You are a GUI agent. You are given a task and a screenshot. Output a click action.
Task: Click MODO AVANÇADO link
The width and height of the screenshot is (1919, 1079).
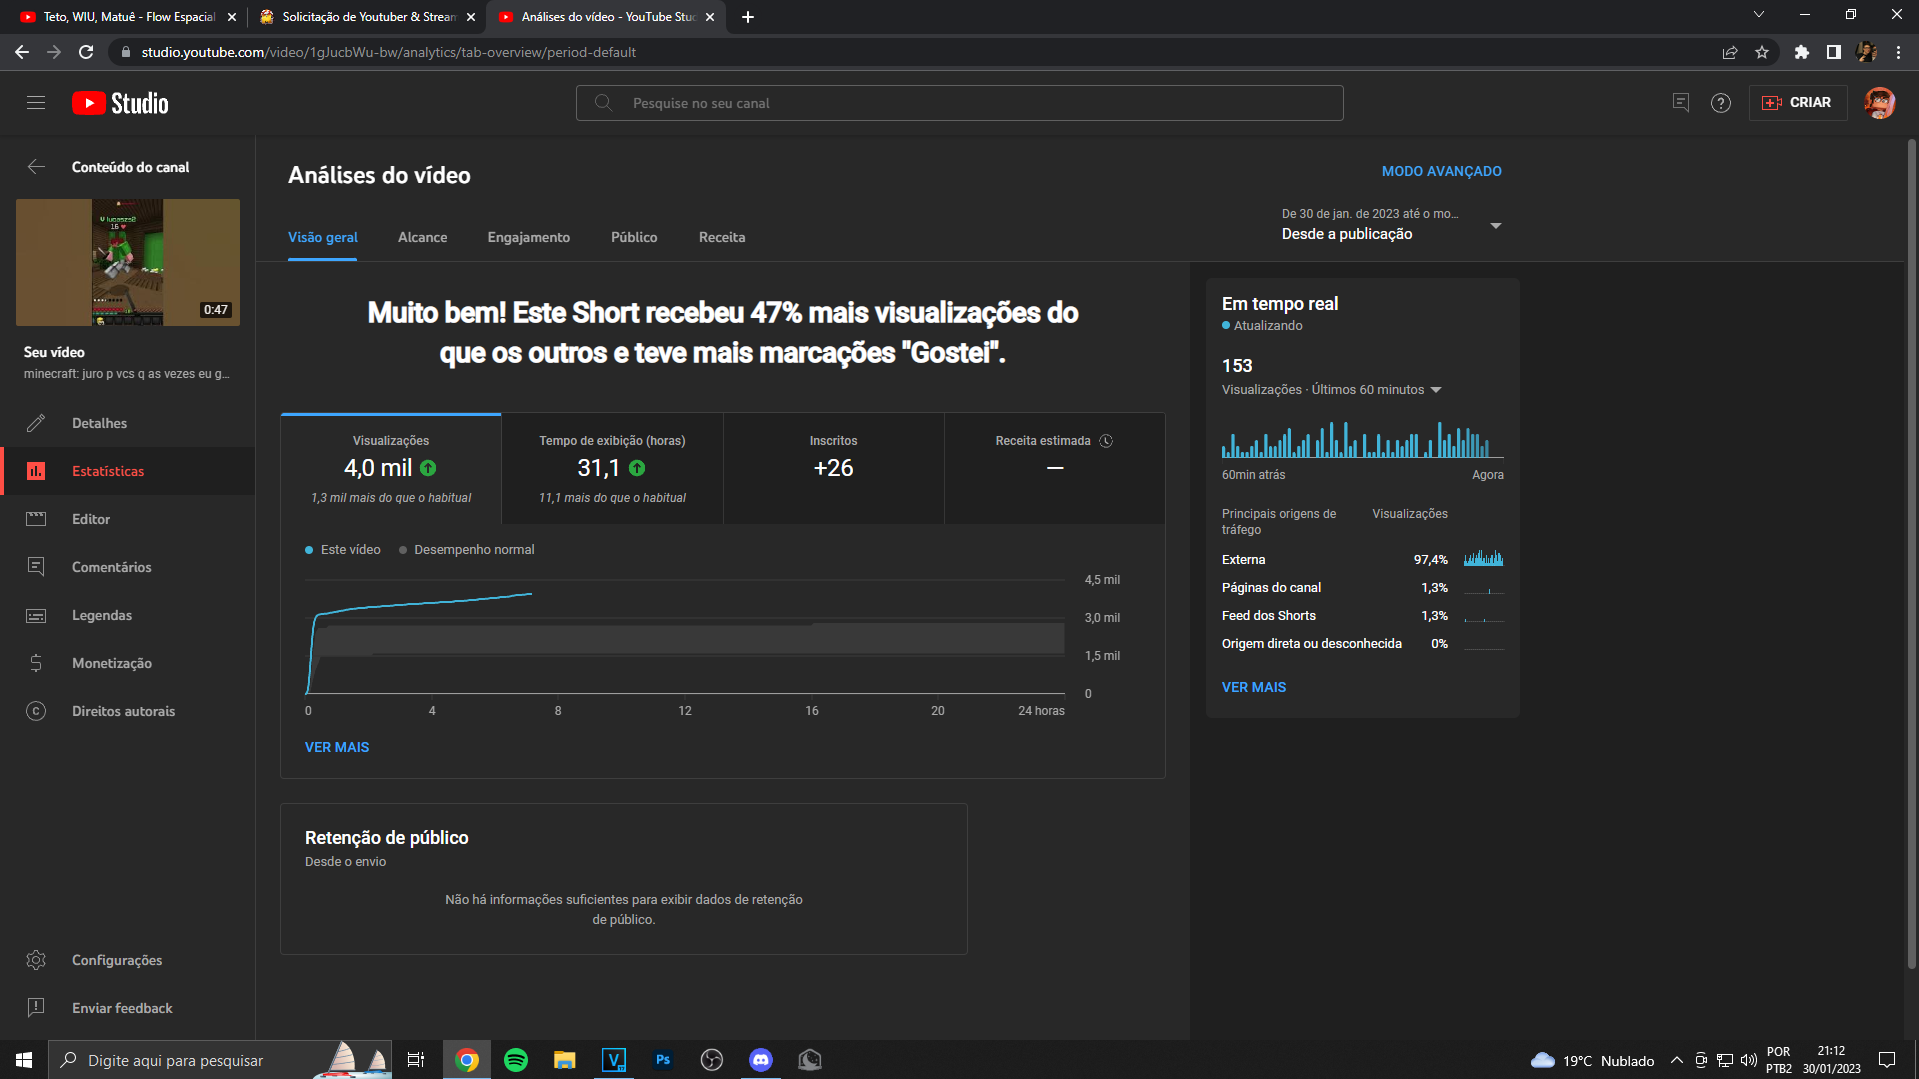click(x=1441, y=171)
